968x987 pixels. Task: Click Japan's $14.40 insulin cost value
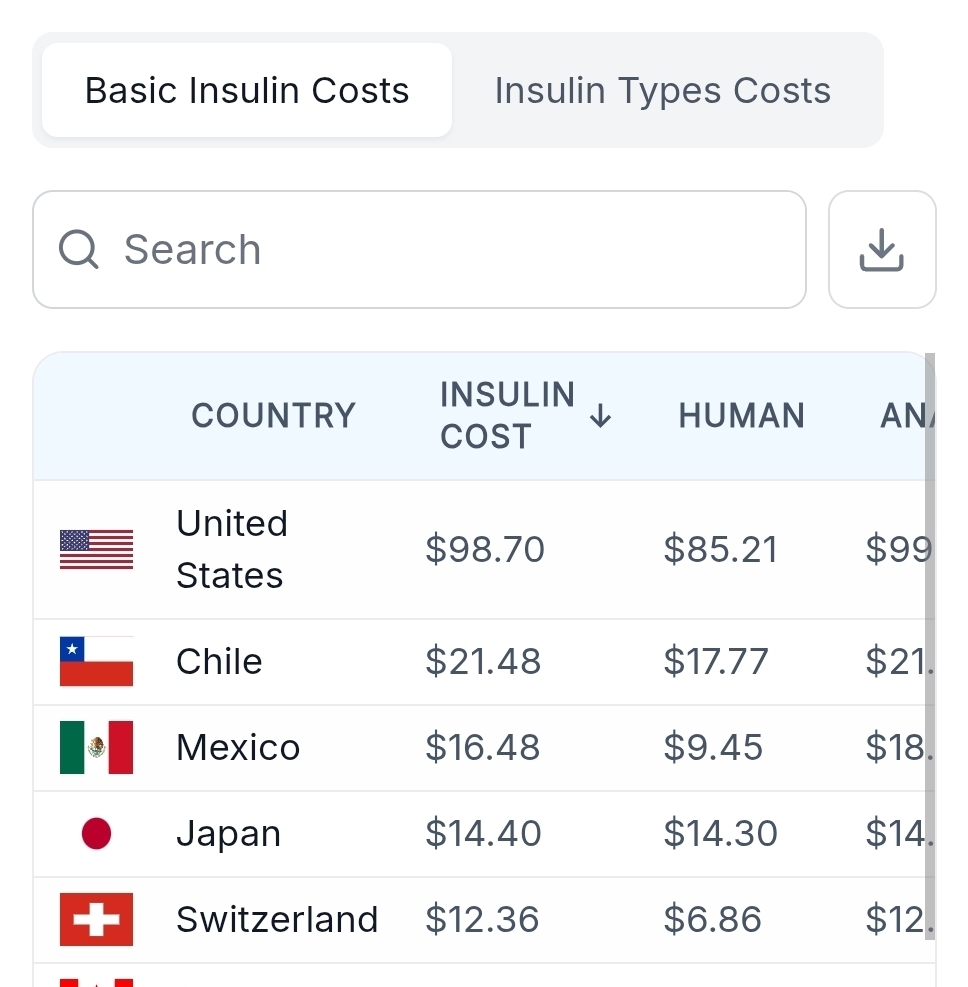483,834
